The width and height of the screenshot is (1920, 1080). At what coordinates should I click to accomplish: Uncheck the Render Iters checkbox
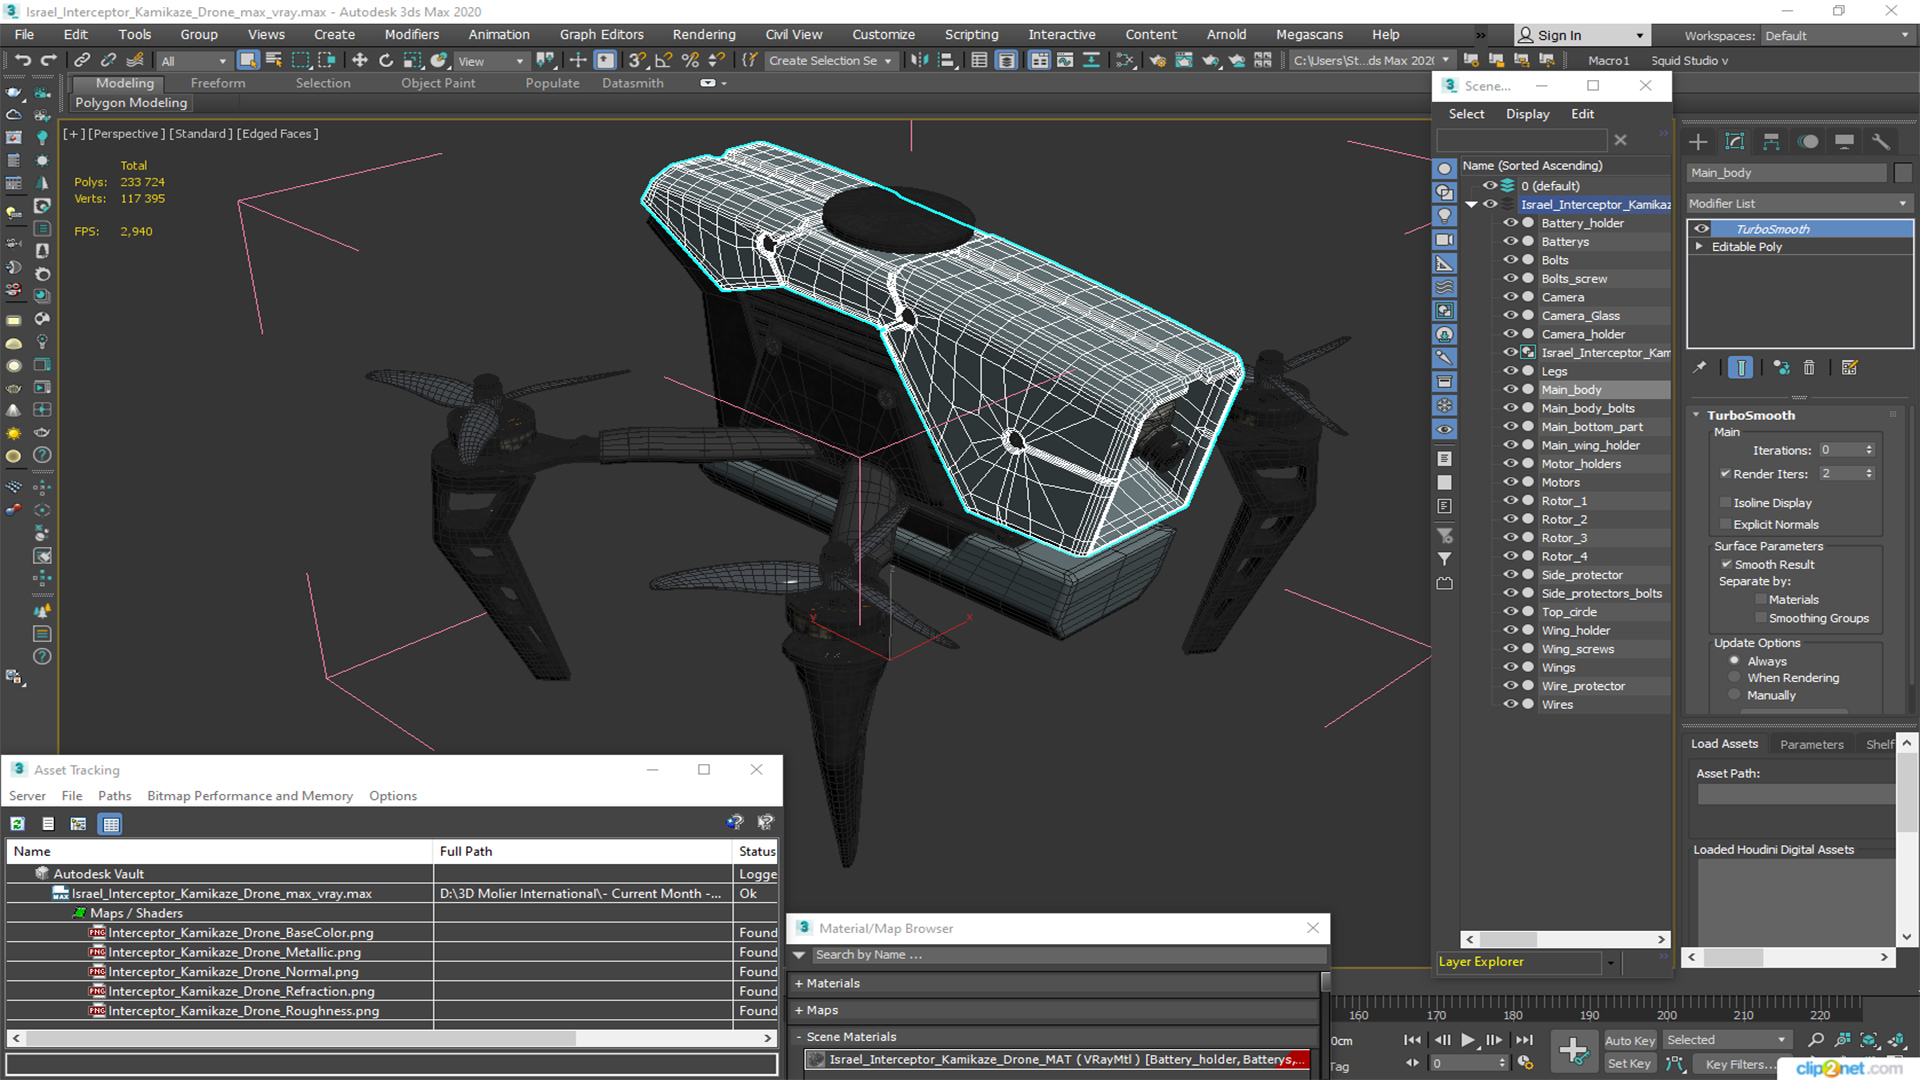pos(1725,474)
